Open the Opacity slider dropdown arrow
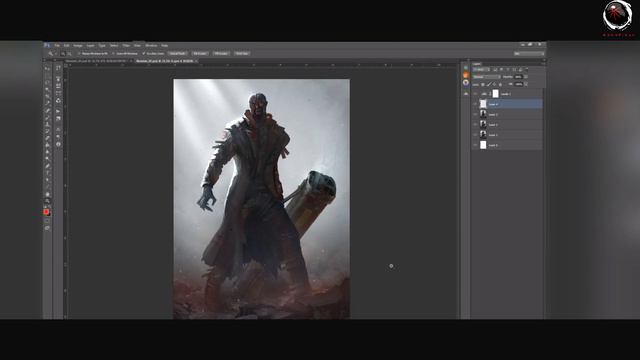This screenshot has height=360, width=640. 526,77
